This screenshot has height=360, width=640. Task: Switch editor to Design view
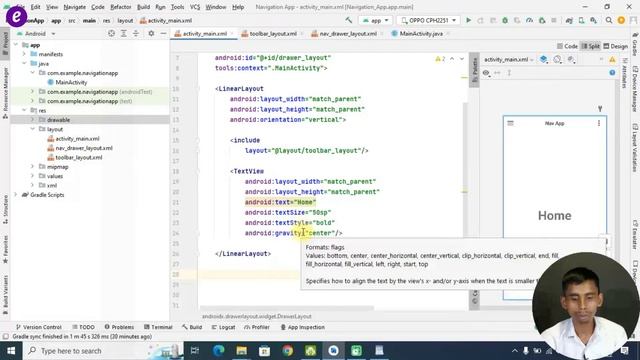[x=616, y=46]
